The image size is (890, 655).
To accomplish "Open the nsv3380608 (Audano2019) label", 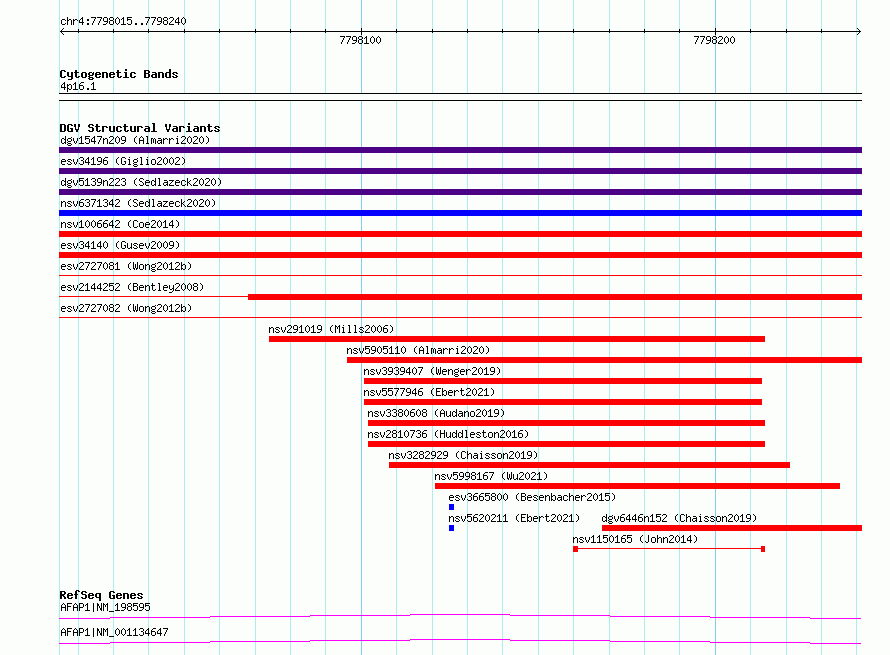I will pyautogui.click(x=436, y=413).
